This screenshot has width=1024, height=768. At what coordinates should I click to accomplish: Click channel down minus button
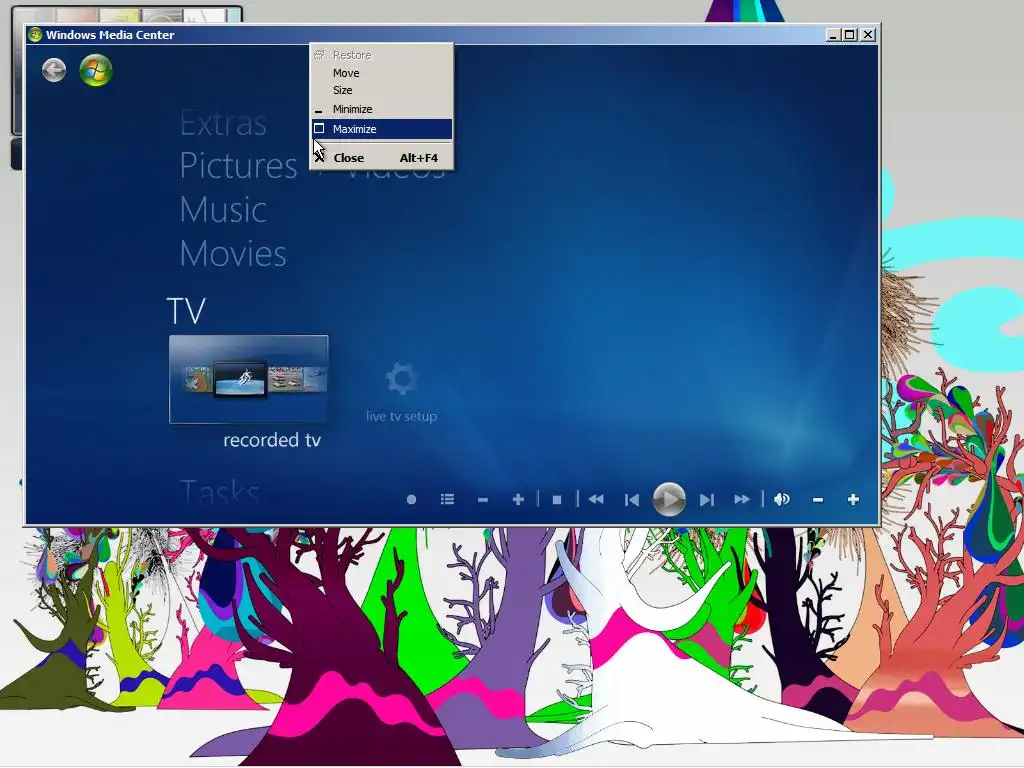[483, 500]
